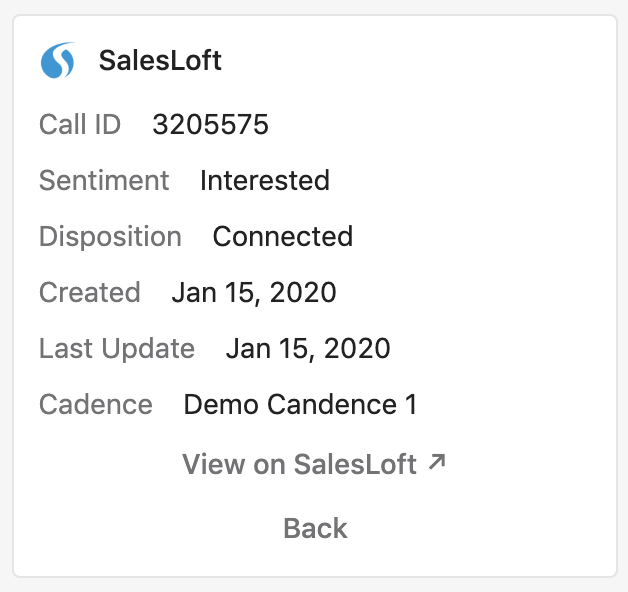Image resolution: width=628 pixels, height=592 pixels.
Task: Click the Created date Jan 15, 2020
Action: (254, 292)
